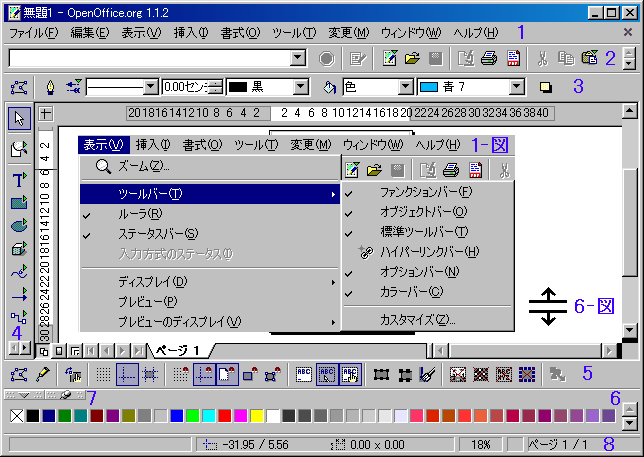The height and width of the screenshot is (457, 644).
Task: Pick the yellow swatch in the color bar
Action: [x=257, y=416]
